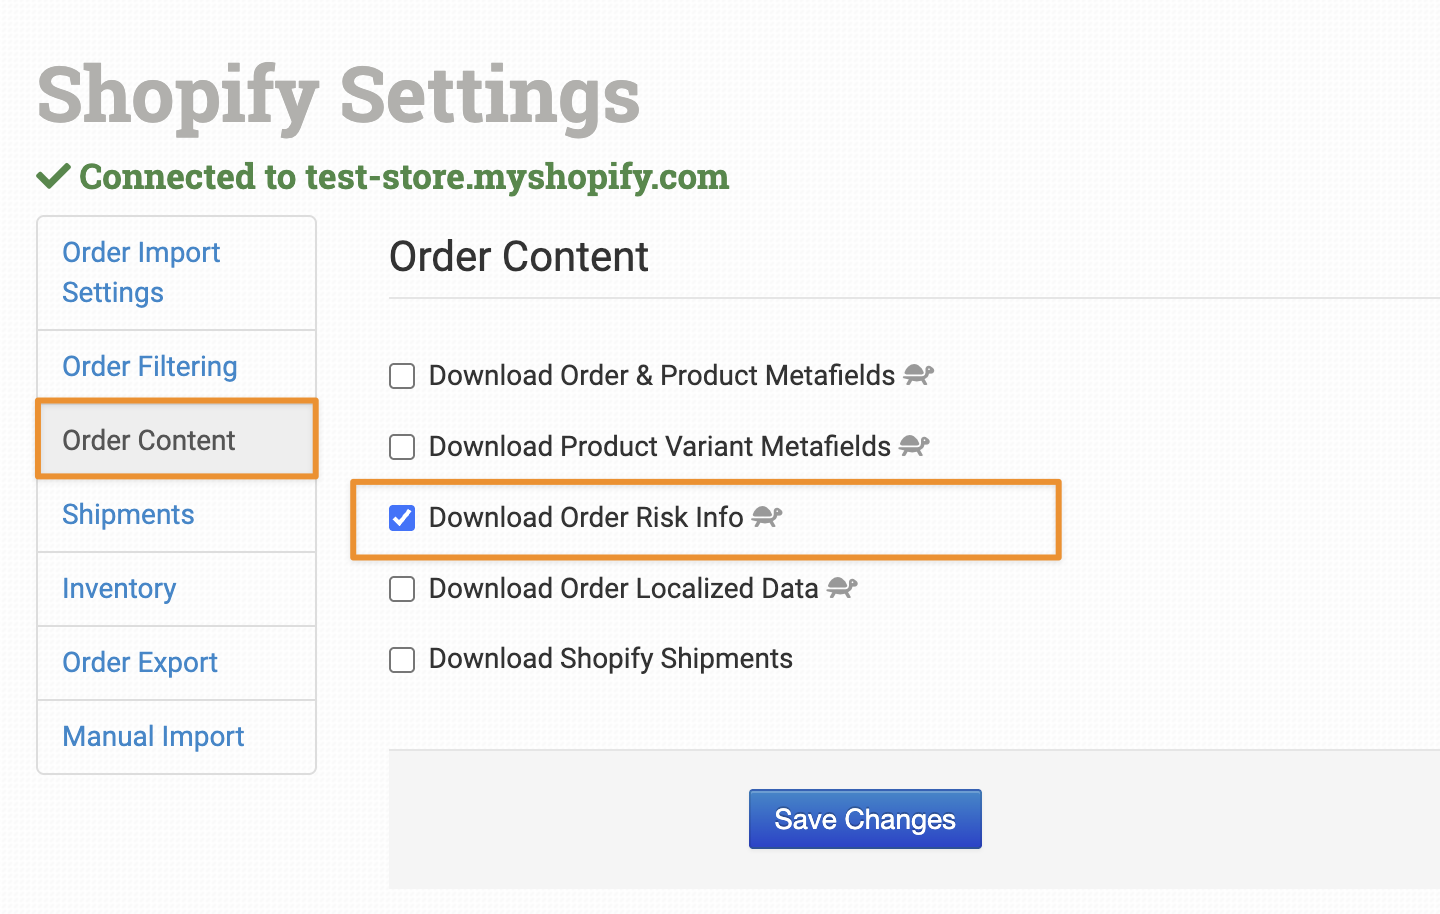This screenshot has height=914, width=1440.
Task: Click turtle icon next to Order Localized Data
Action: (x=842, y=588)
